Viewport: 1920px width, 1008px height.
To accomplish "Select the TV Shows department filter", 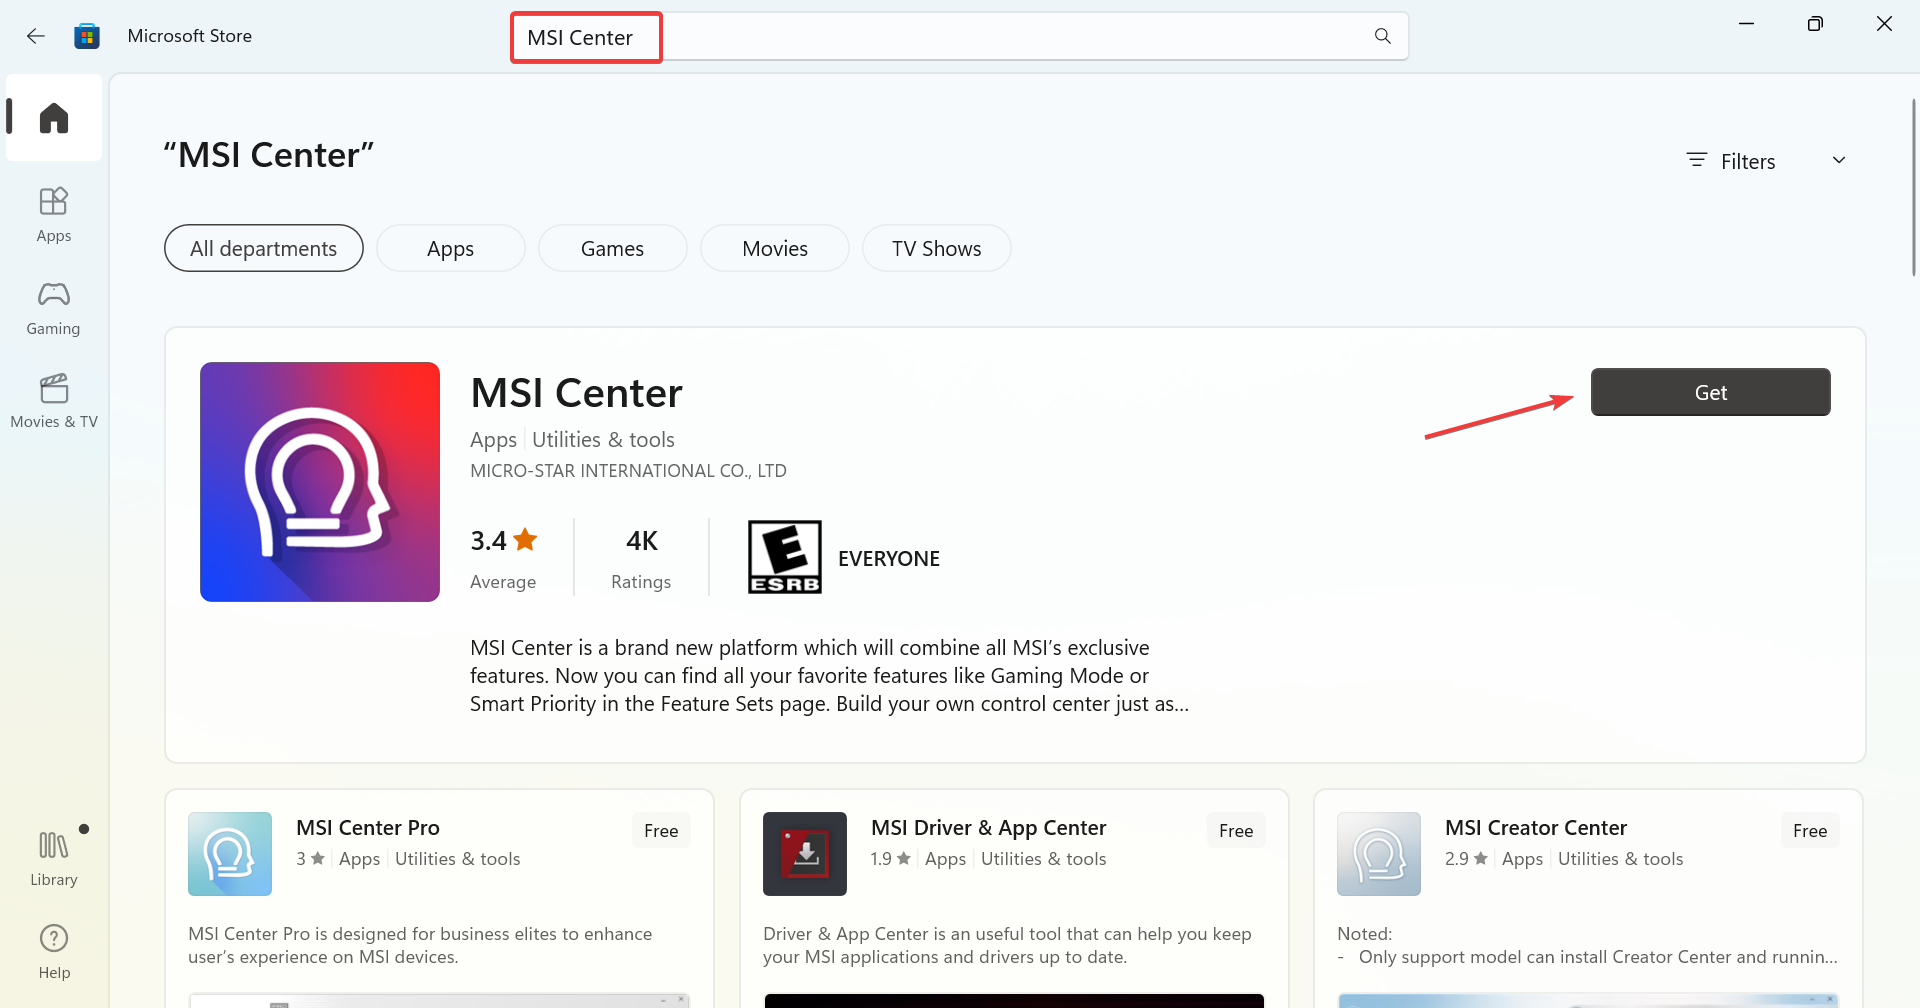I will pyautogui.click(x=937, y=248).
